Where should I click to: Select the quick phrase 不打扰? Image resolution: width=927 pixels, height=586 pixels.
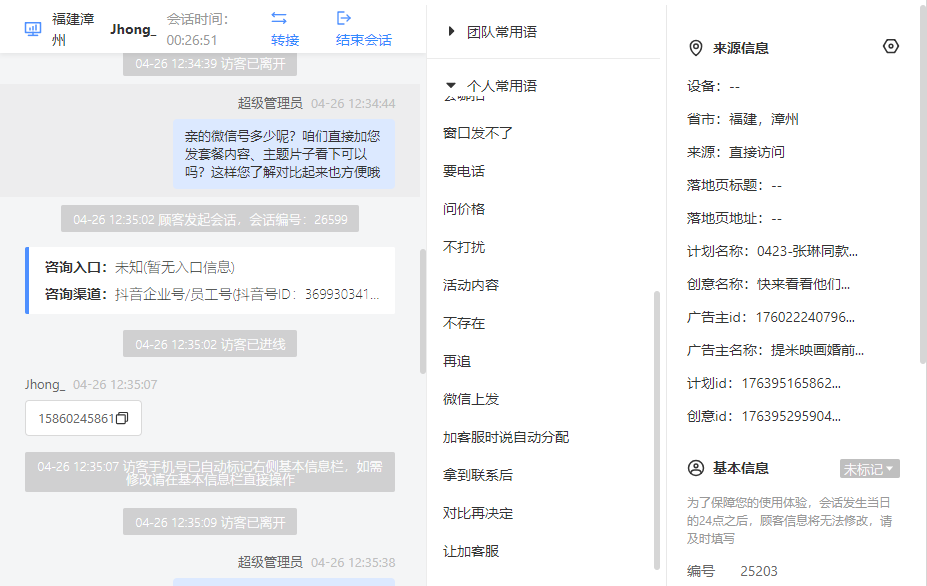tap(464, 247)
